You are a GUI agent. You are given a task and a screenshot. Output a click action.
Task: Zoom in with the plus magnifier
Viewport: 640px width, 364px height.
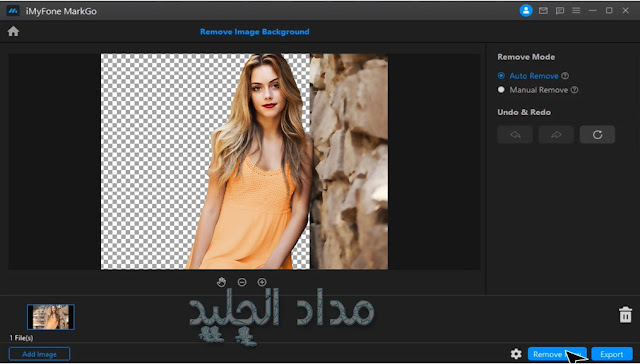point(262,282)
